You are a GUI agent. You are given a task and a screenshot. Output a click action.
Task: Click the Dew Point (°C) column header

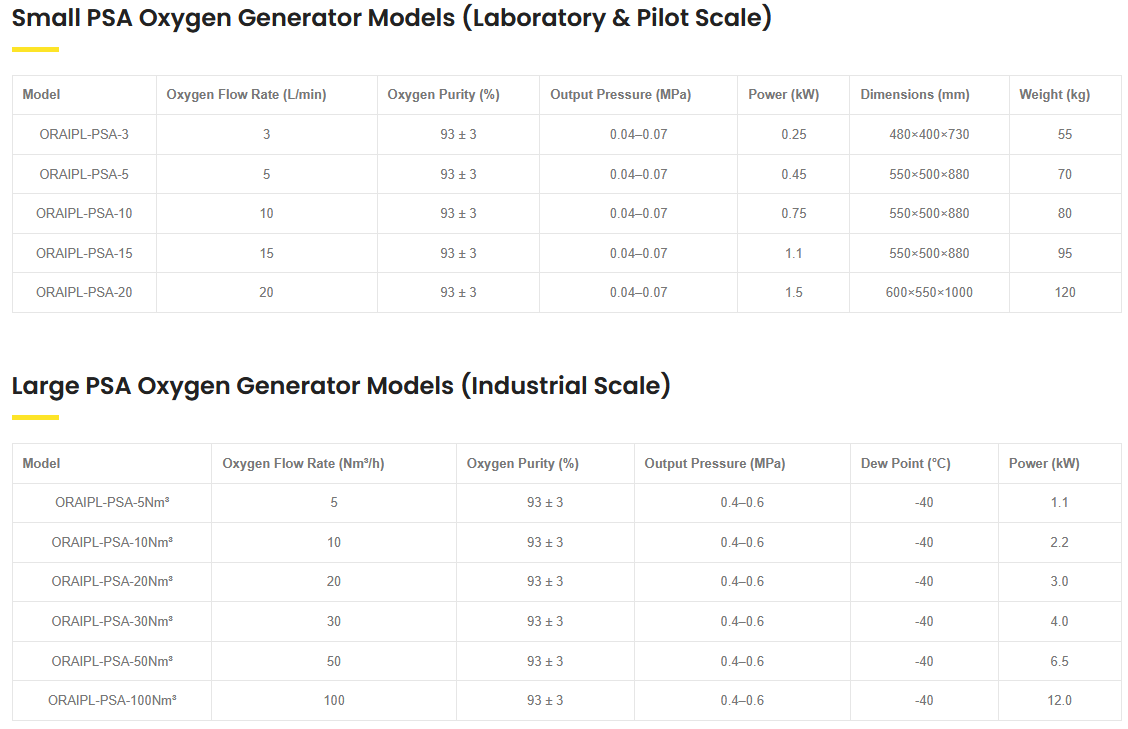click(x=905, y=463)
